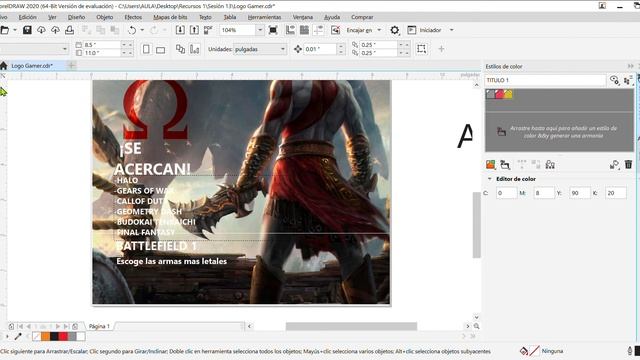Open the Options gear icon
The width and height of the screenshot is (640, 360).
tap(394, 30)
